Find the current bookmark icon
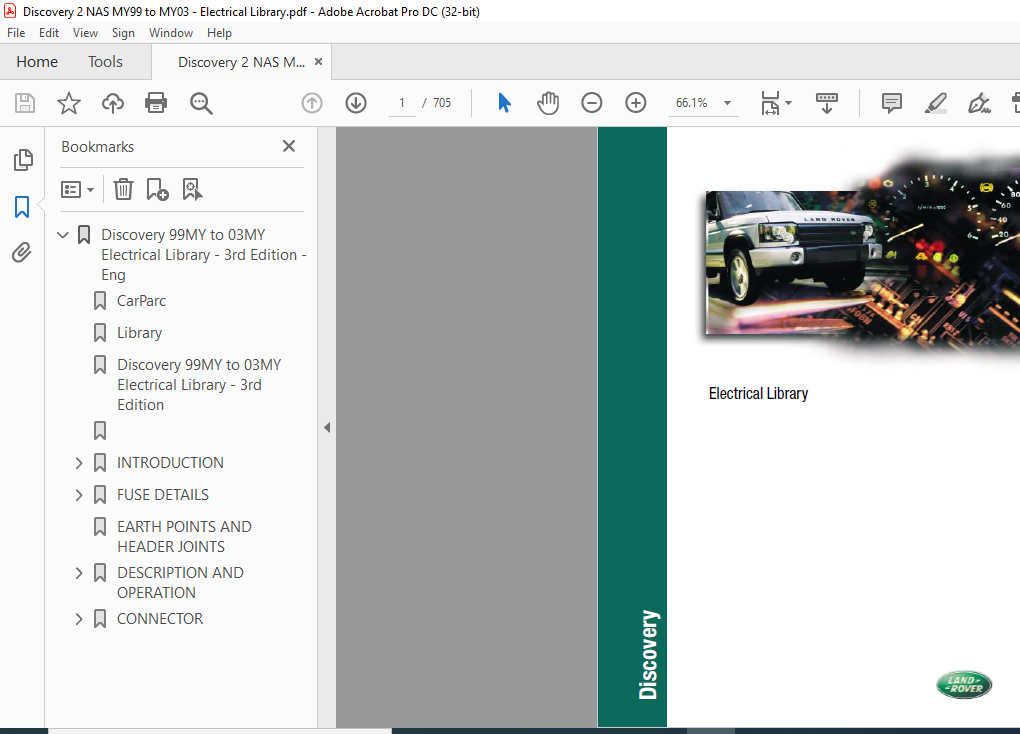Screen dimensions: 1020x734 193,189
